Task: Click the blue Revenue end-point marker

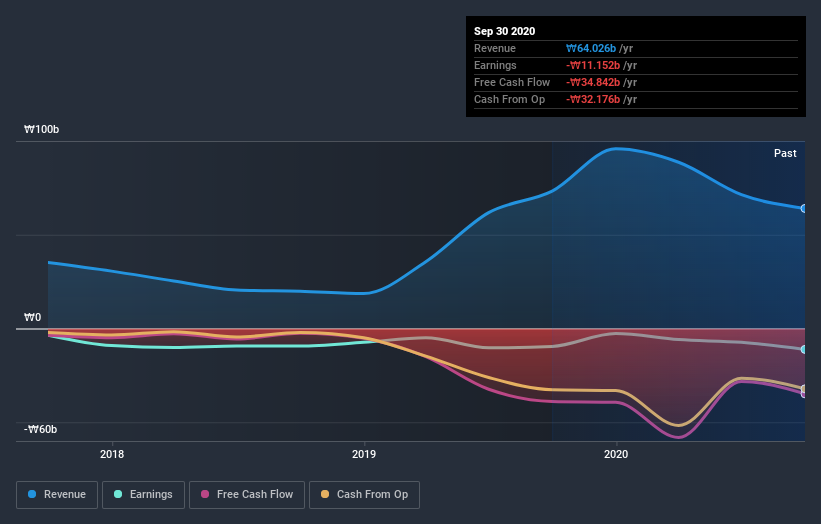Action: [x=803, y=208]
